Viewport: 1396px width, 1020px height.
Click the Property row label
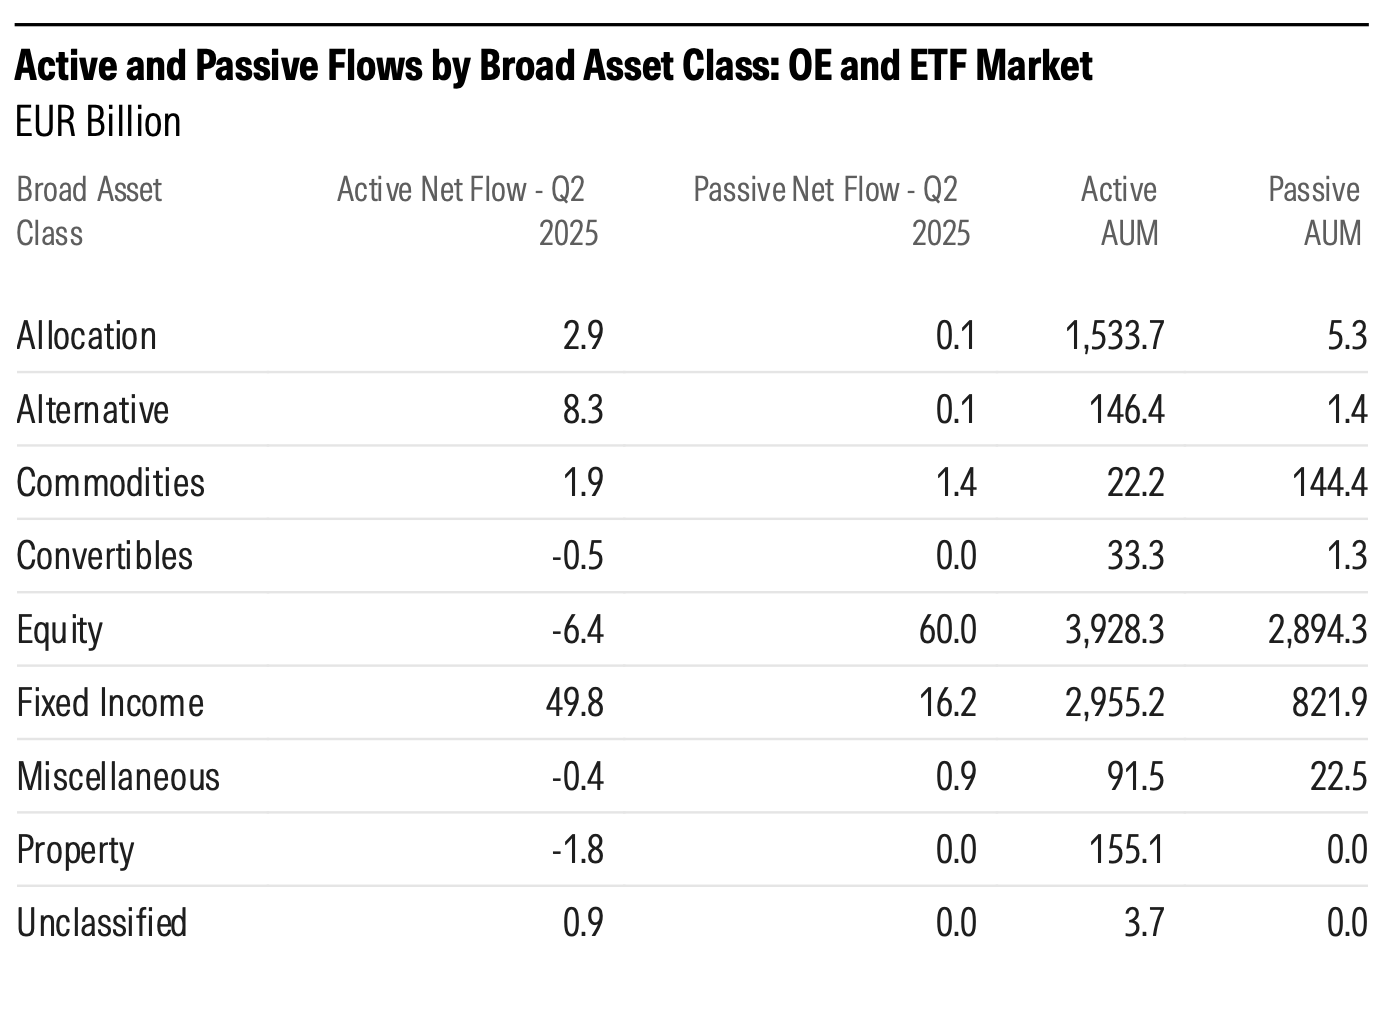pyautogui.click(x=75, y=850)
